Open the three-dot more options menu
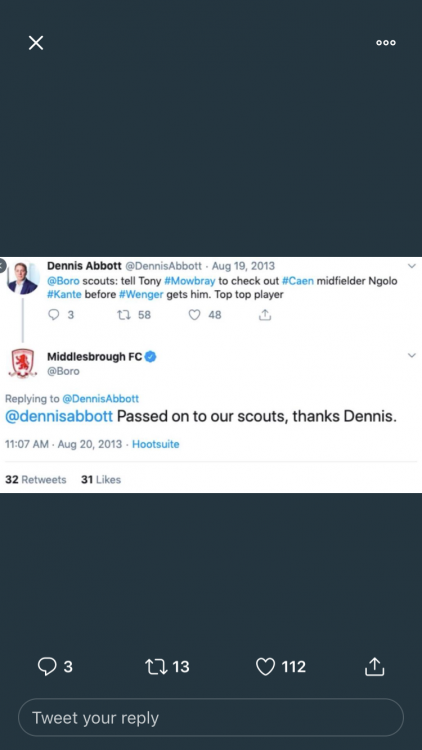422x750 pixels. 386,43
